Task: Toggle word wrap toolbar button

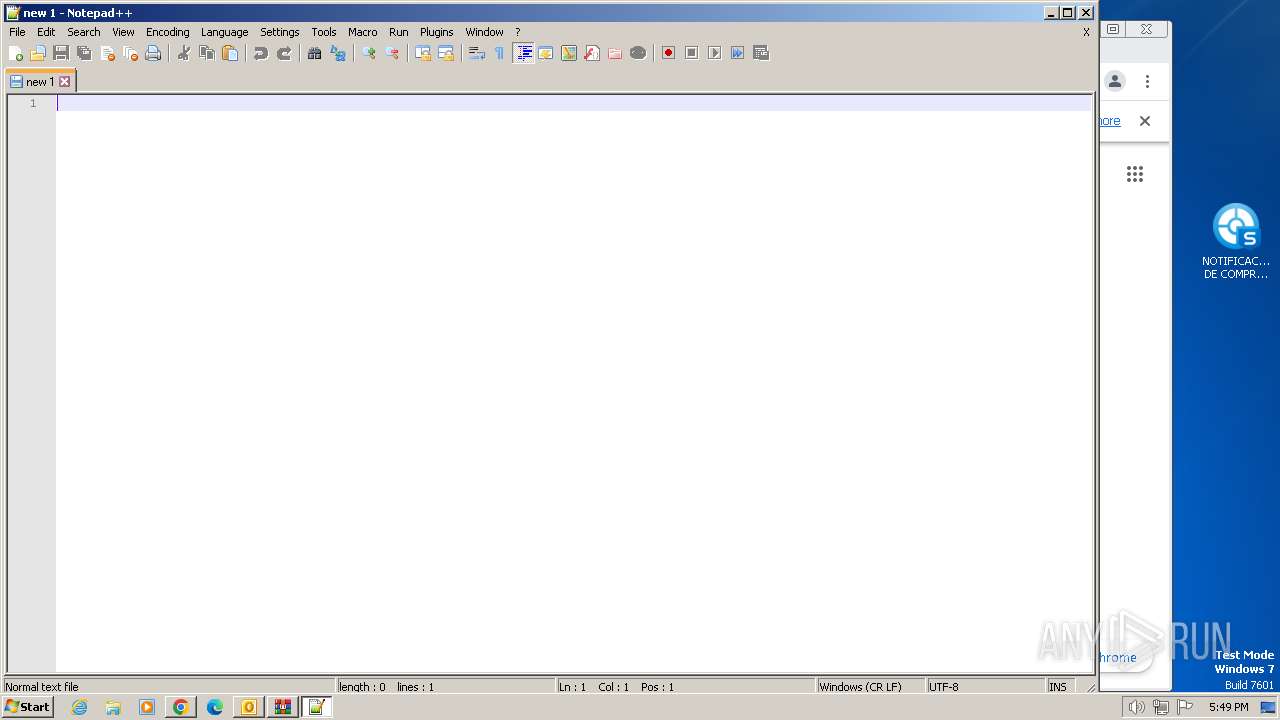Action: (477, 53)
